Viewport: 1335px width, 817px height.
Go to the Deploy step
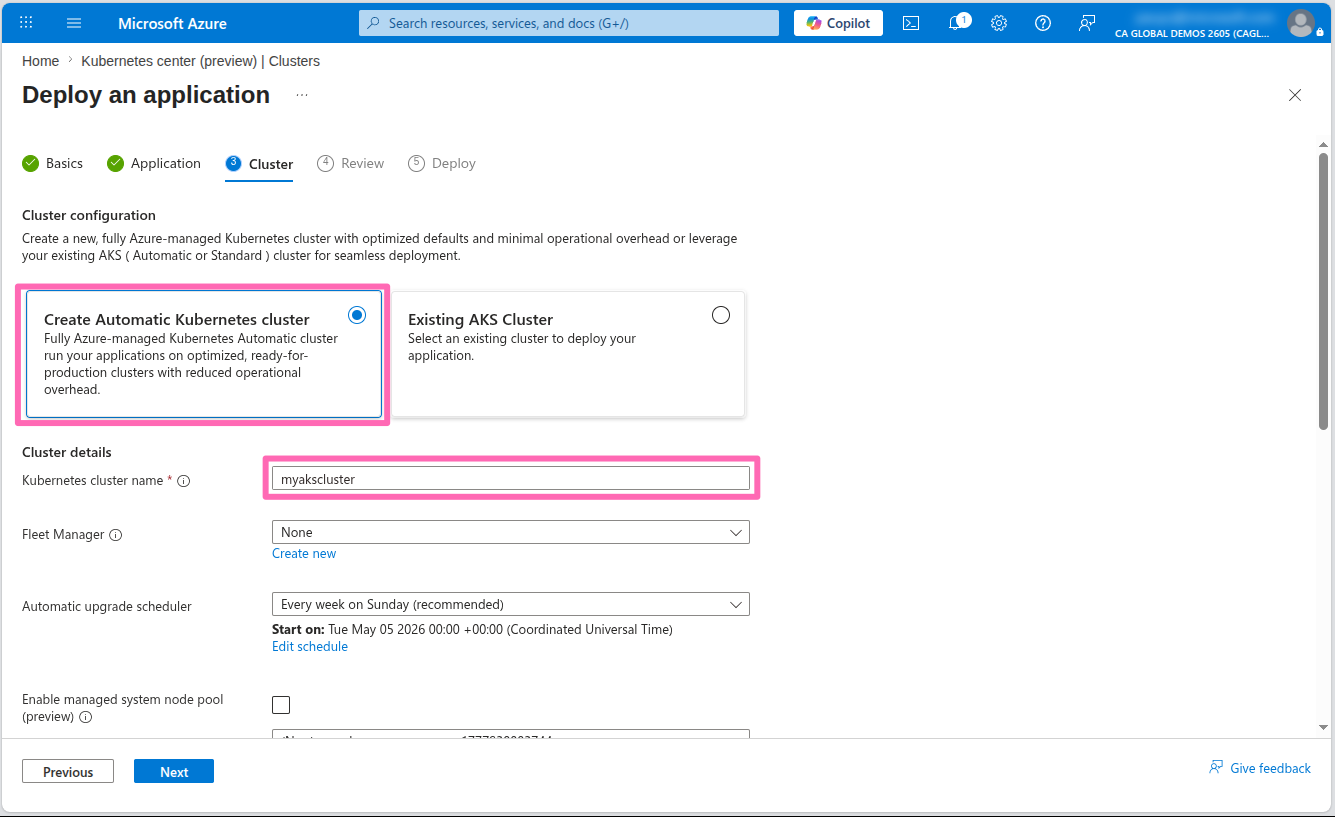coord(442,163)
